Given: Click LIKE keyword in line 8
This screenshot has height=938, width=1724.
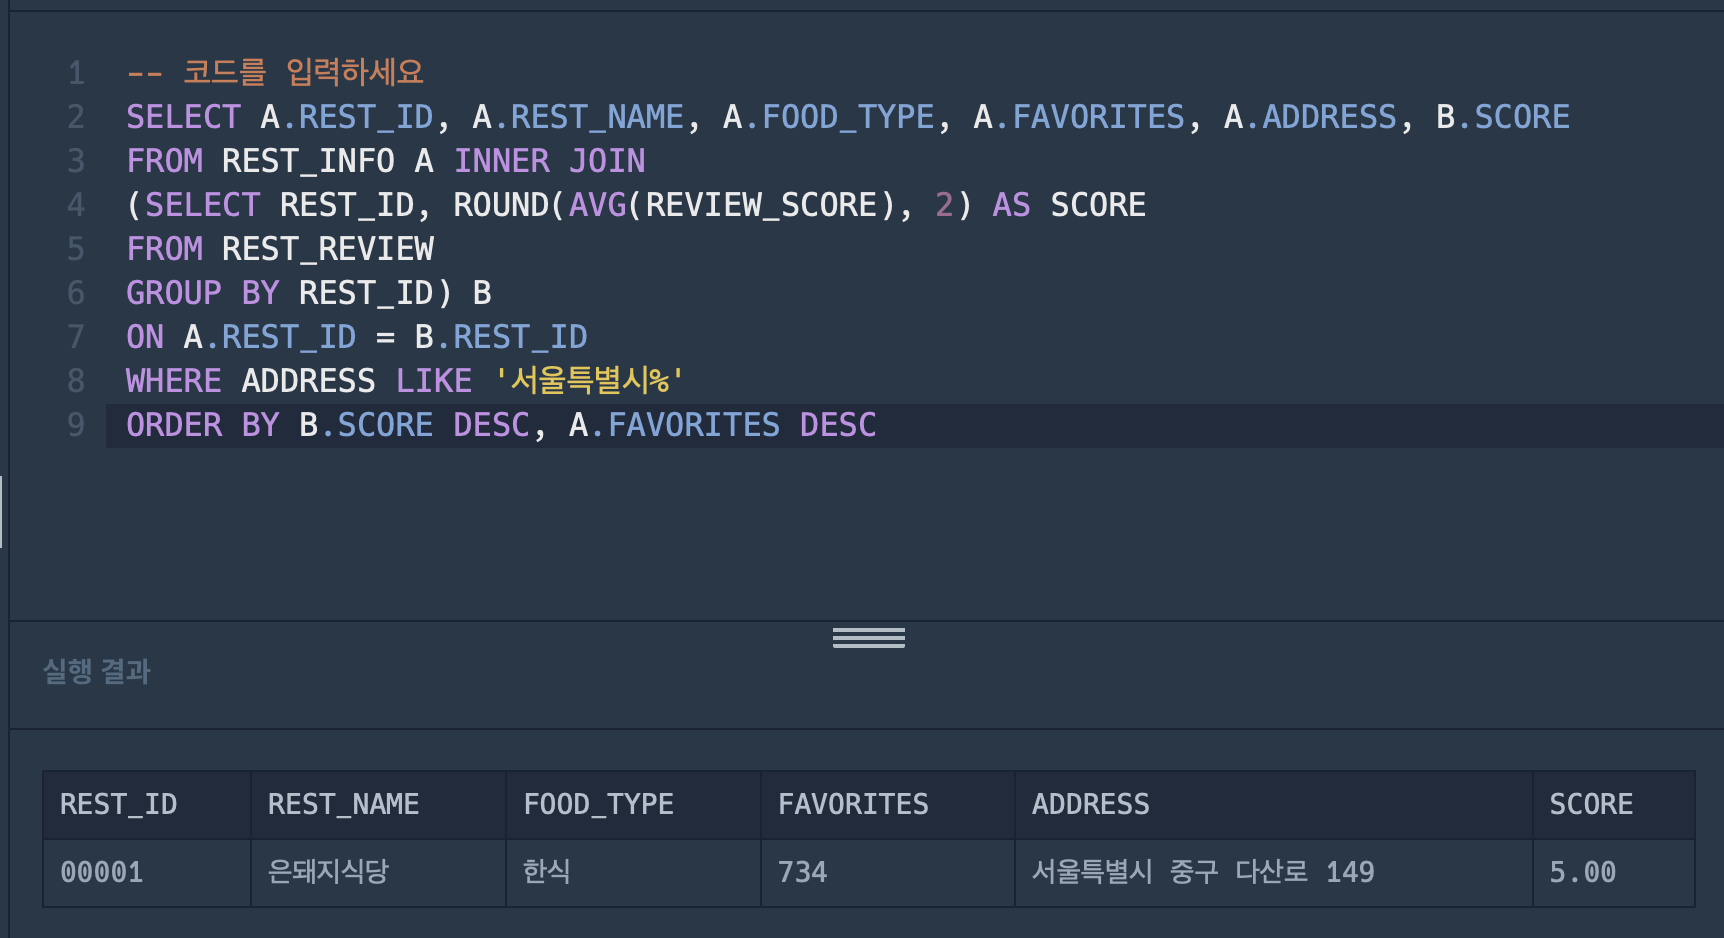Looking at the screenshot, I should tap(433, 381).
